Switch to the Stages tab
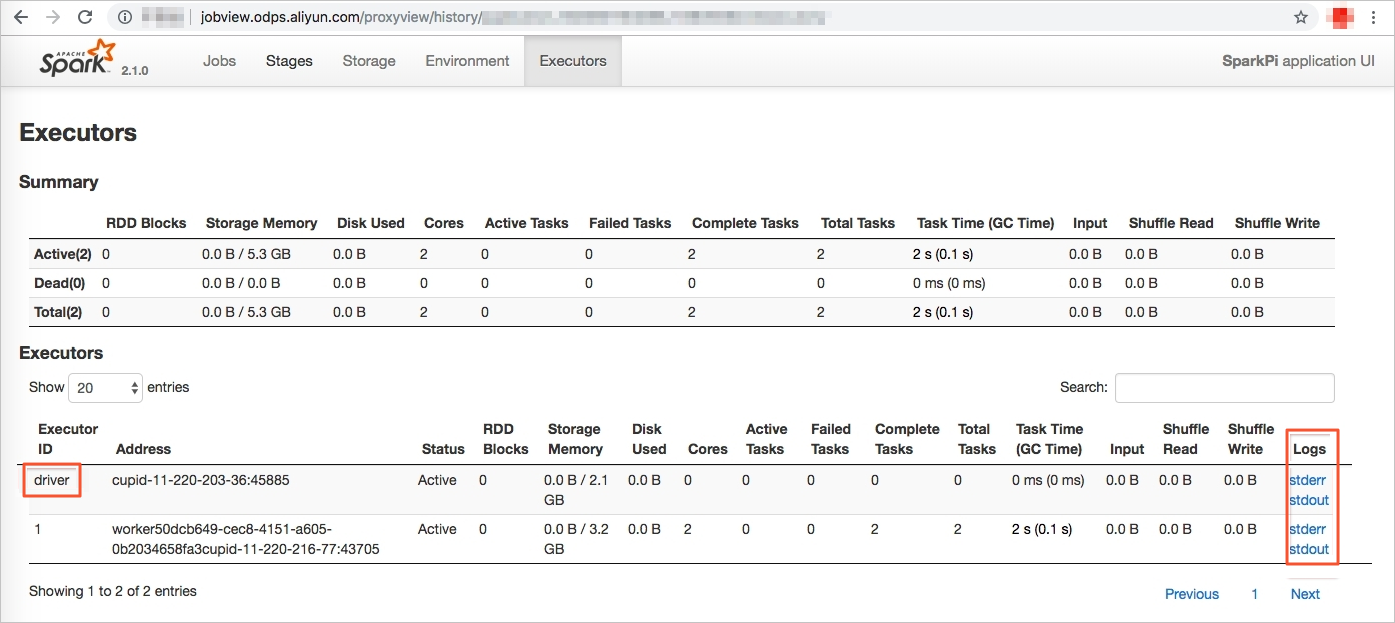 [289, 61]
